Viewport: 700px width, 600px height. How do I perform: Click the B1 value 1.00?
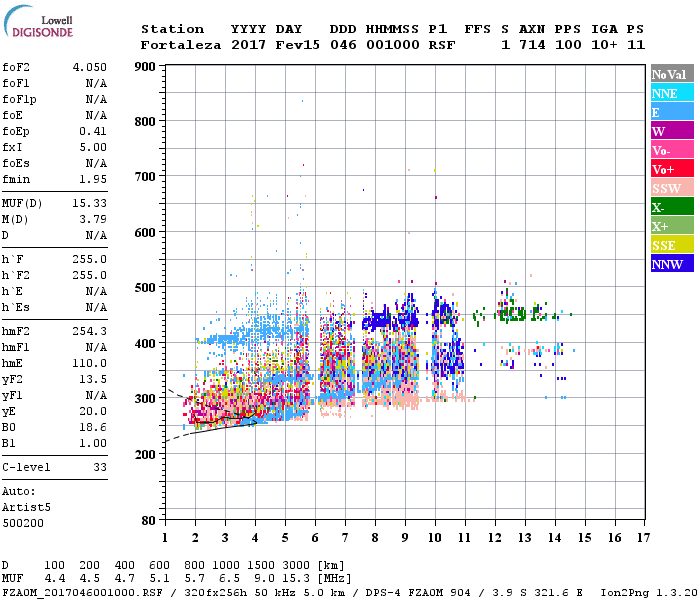93,444
